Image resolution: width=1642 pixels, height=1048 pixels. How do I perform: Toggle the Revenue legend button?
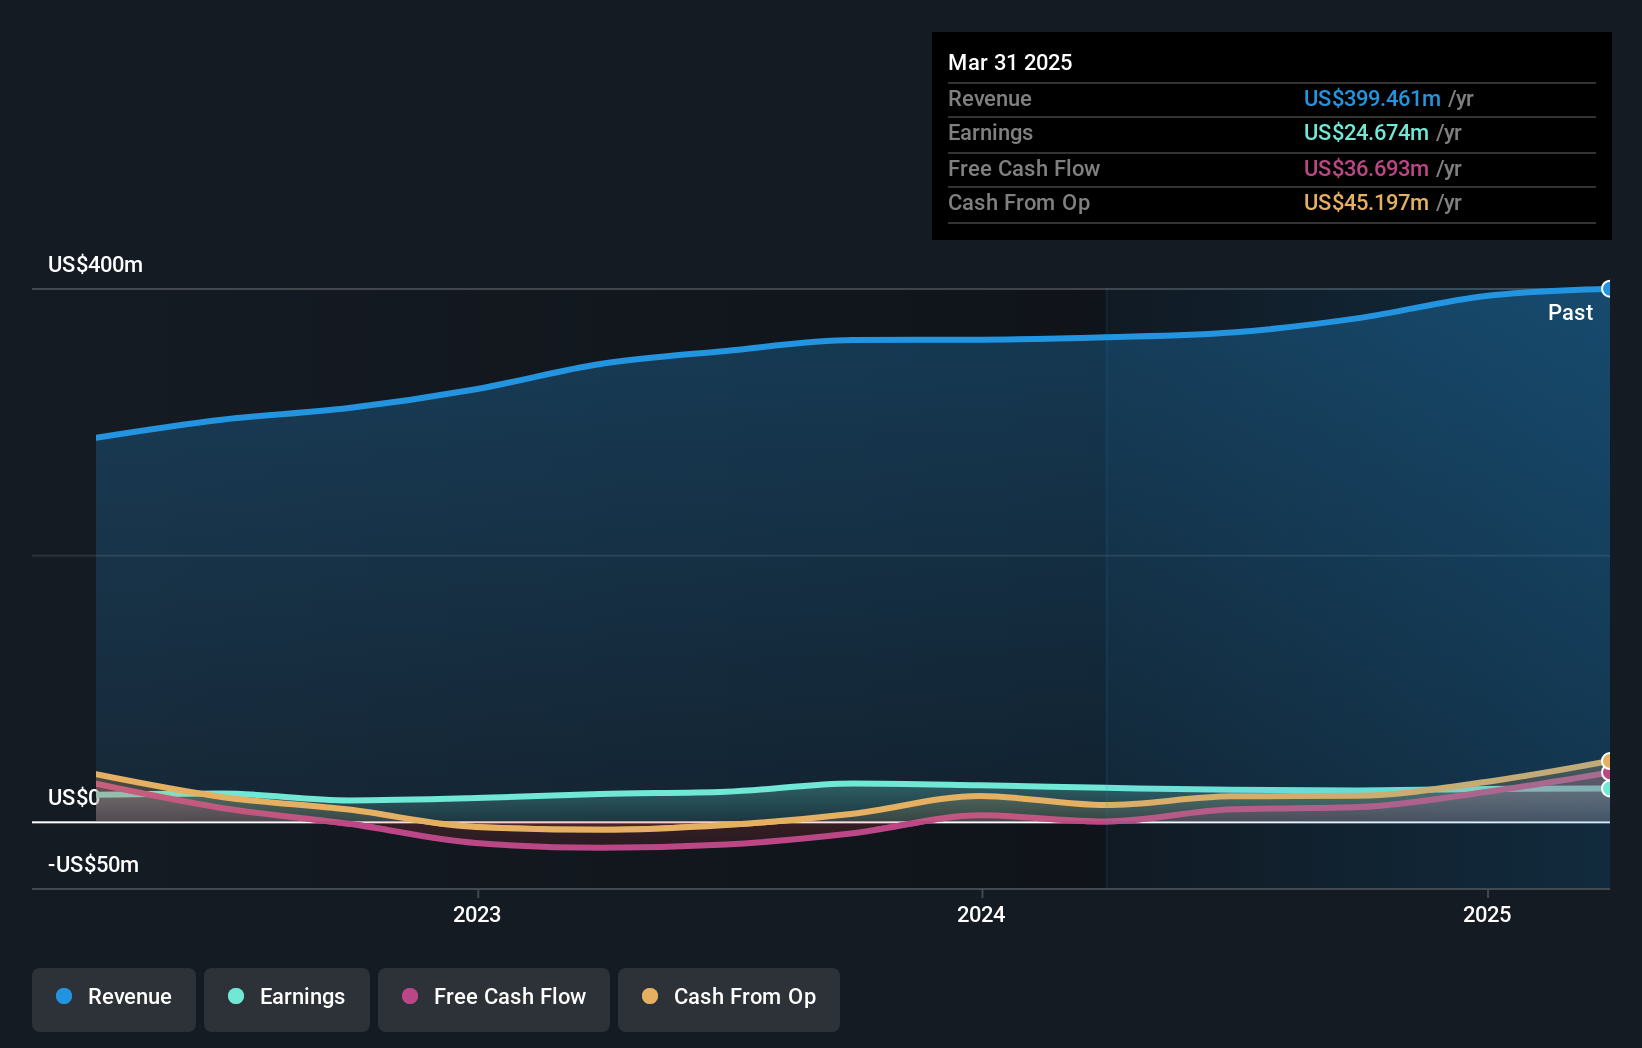point(114,999)
